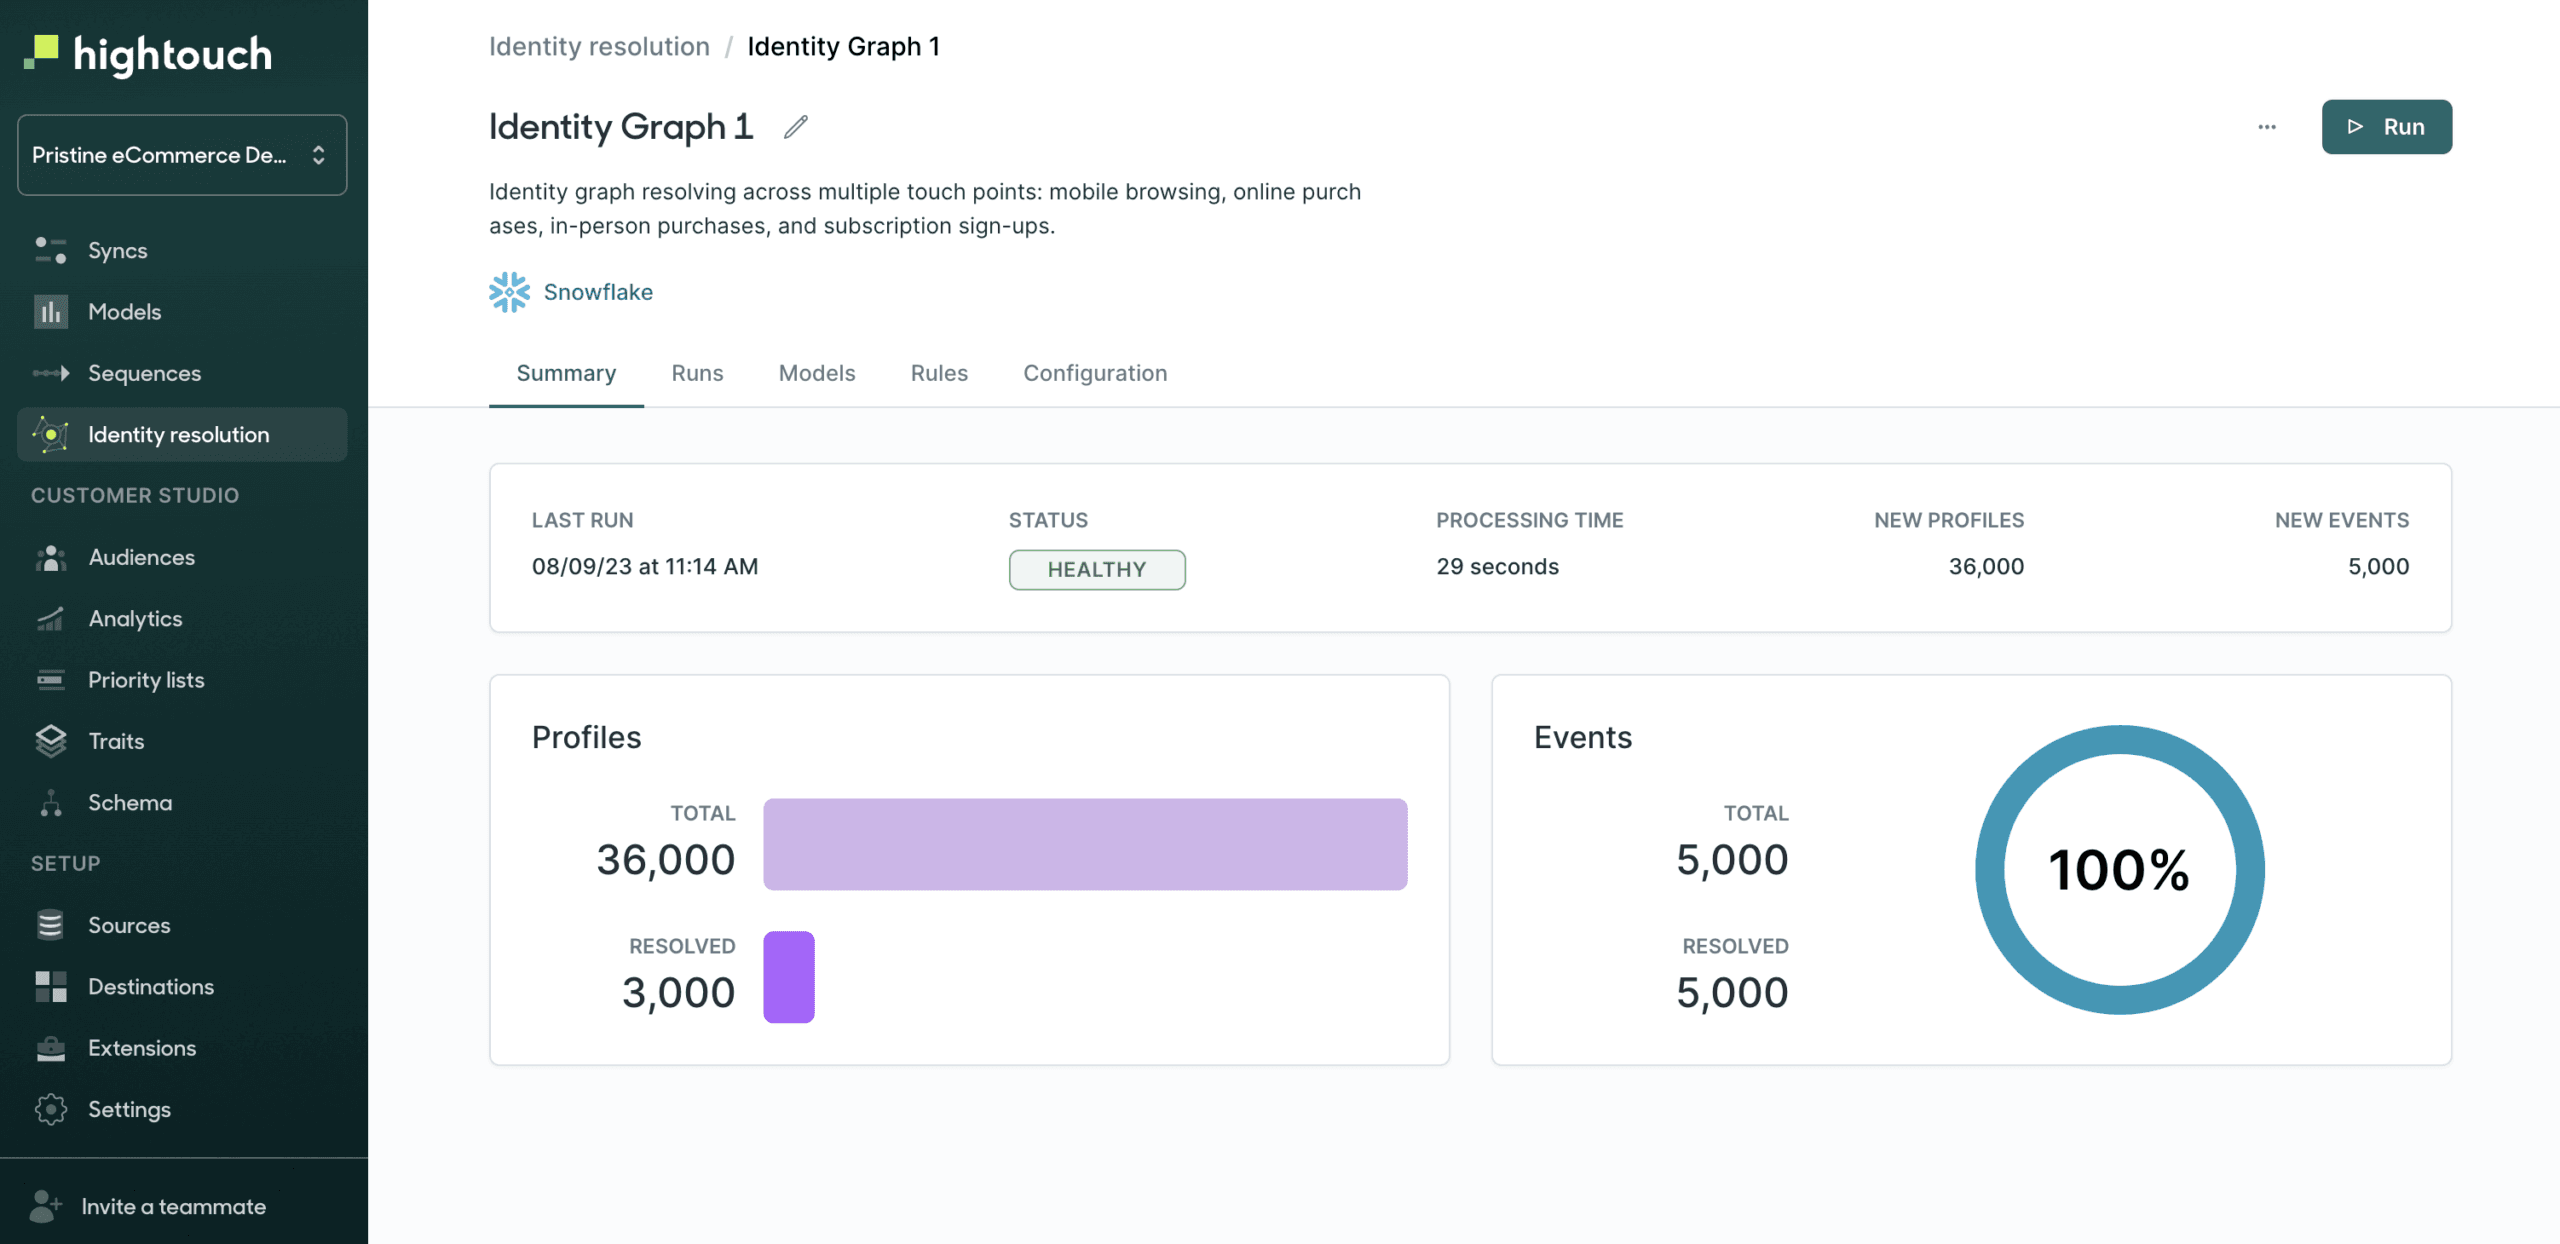Viewport: 2560px width, 1244px height.
Task: Go to the Configuration tab
Action: click(x=1095, y=373)
